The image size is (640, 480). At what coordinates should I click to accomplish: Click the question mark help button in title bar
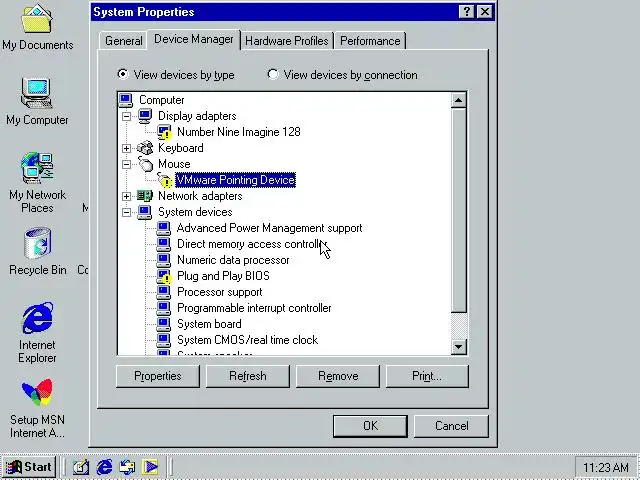click(467, 12)
